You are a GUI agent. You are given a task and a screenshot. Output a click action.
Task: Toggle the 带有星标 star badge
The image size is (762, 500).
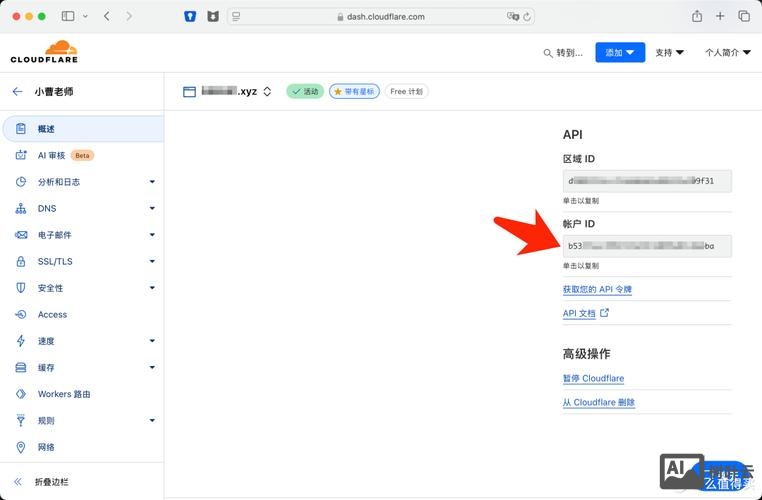(x=354, y=91)
